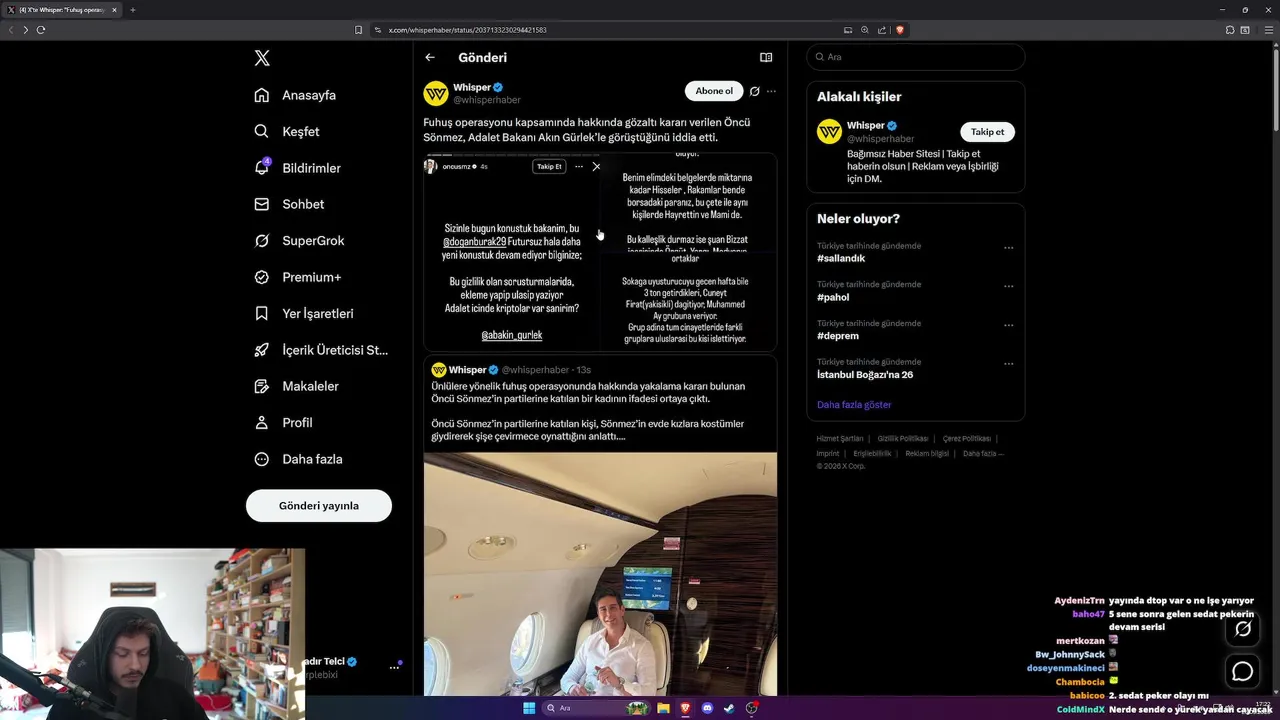Image resolution: width=1280 pixels, height=720 pixels.
Task: Open the private jet photo
Action: tap(600, 574)
